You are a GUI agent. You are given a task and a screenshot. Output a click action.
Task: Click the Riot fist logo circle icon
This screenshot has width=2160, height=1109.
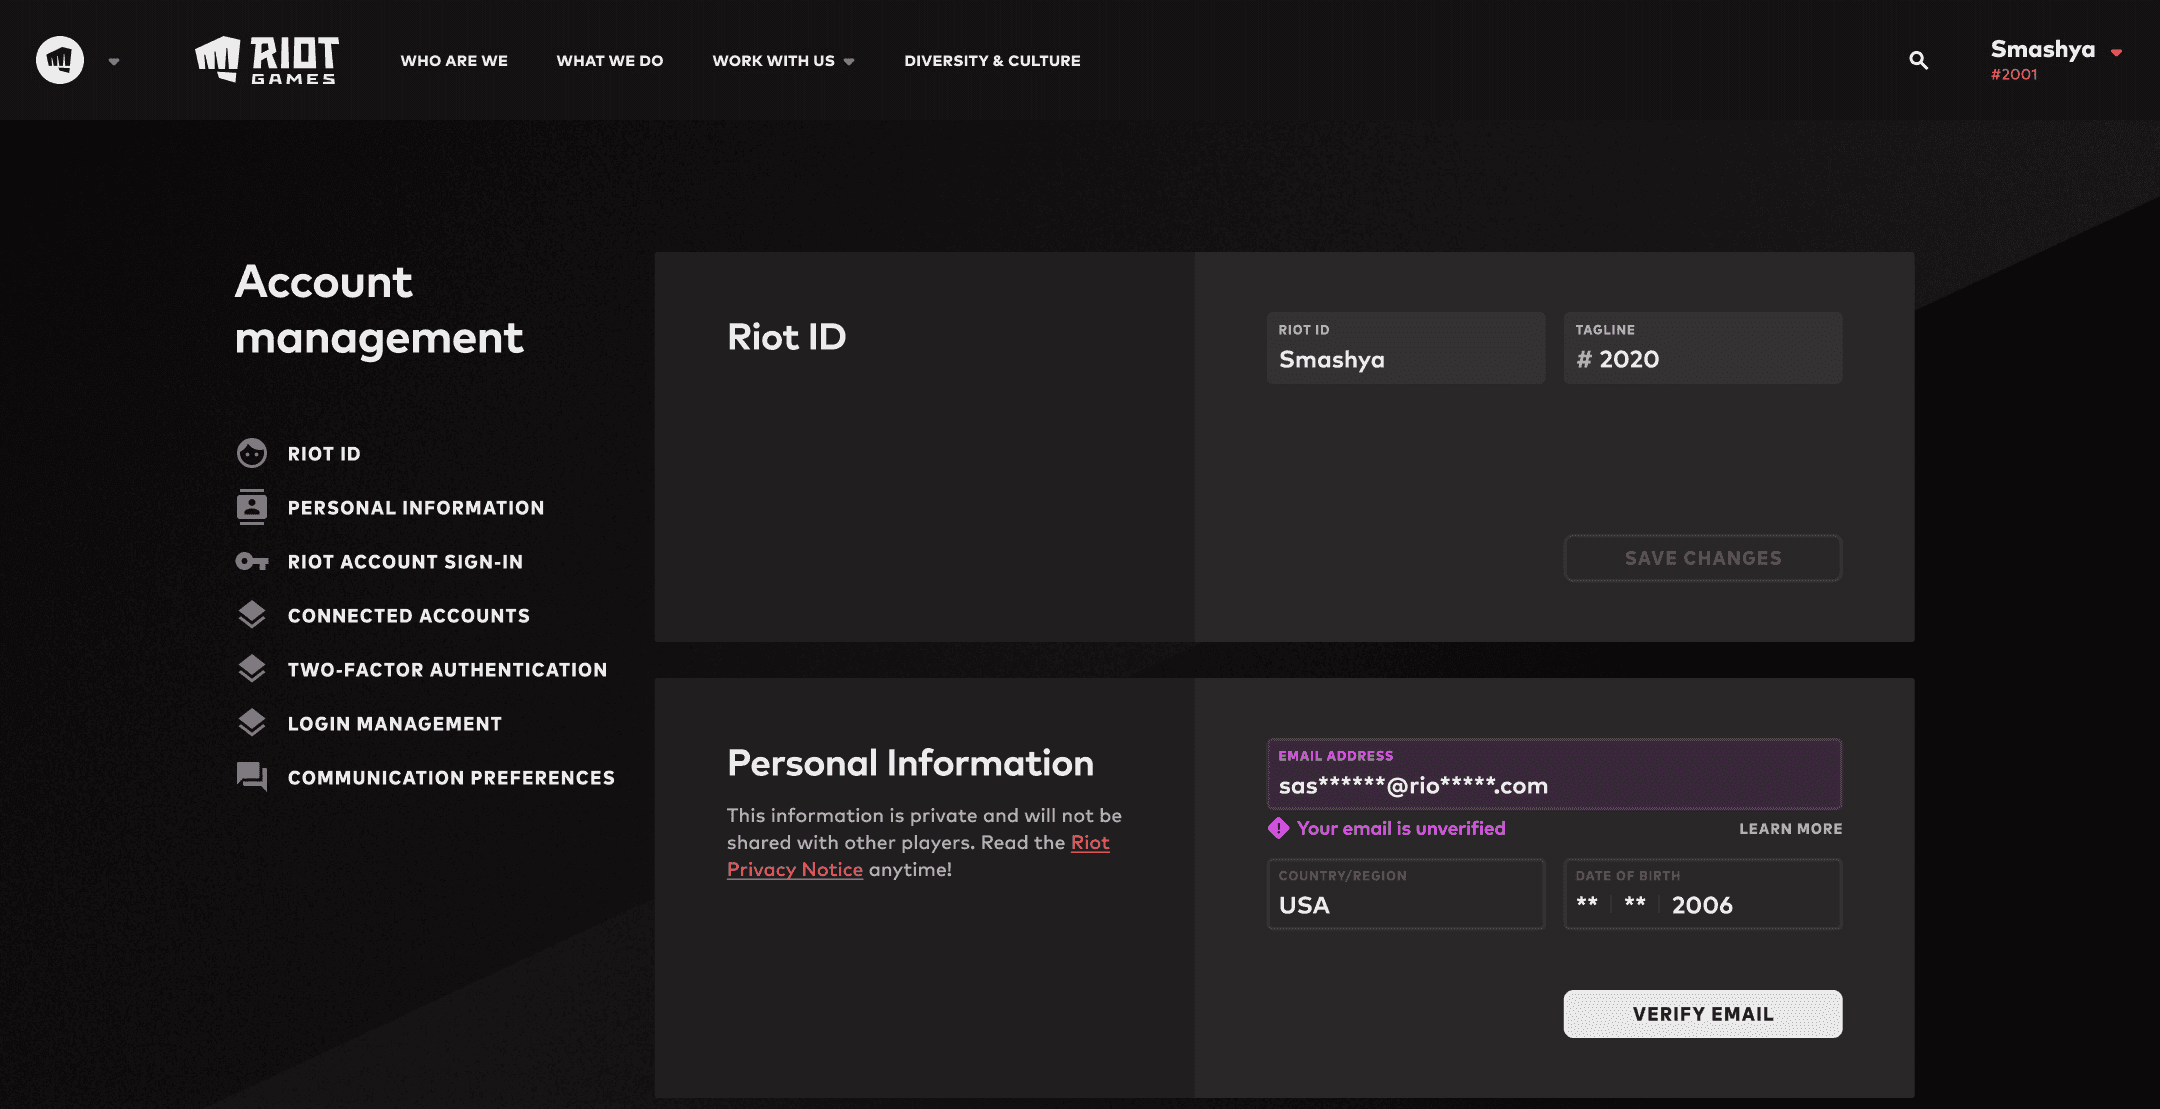coord(60,60)
